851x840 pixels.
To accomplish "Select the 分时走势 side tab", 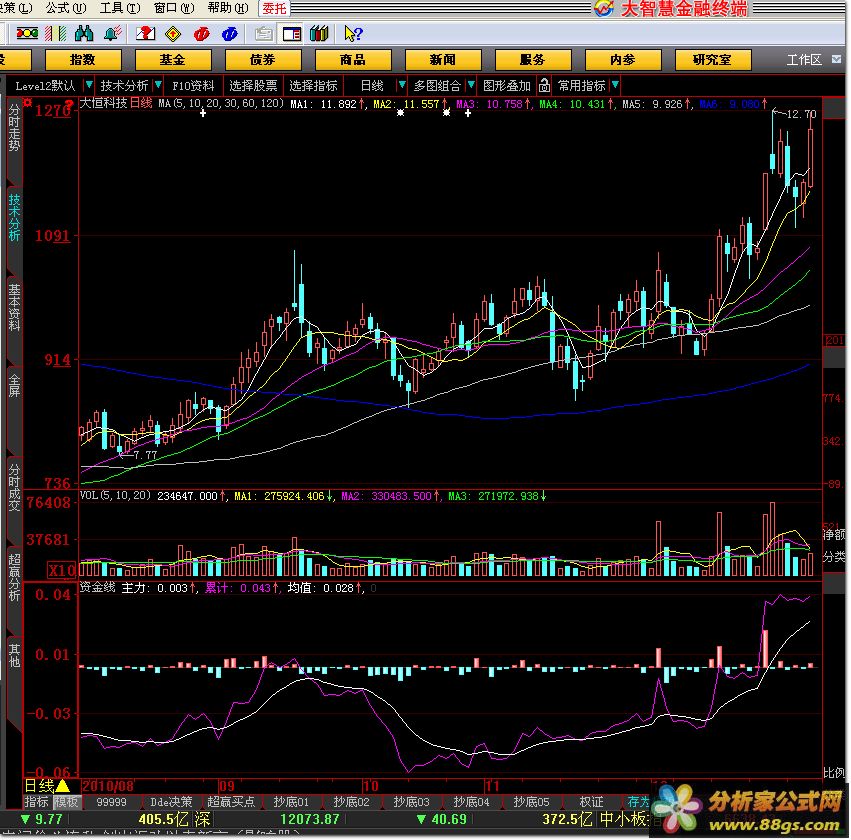I will point(15,129).
